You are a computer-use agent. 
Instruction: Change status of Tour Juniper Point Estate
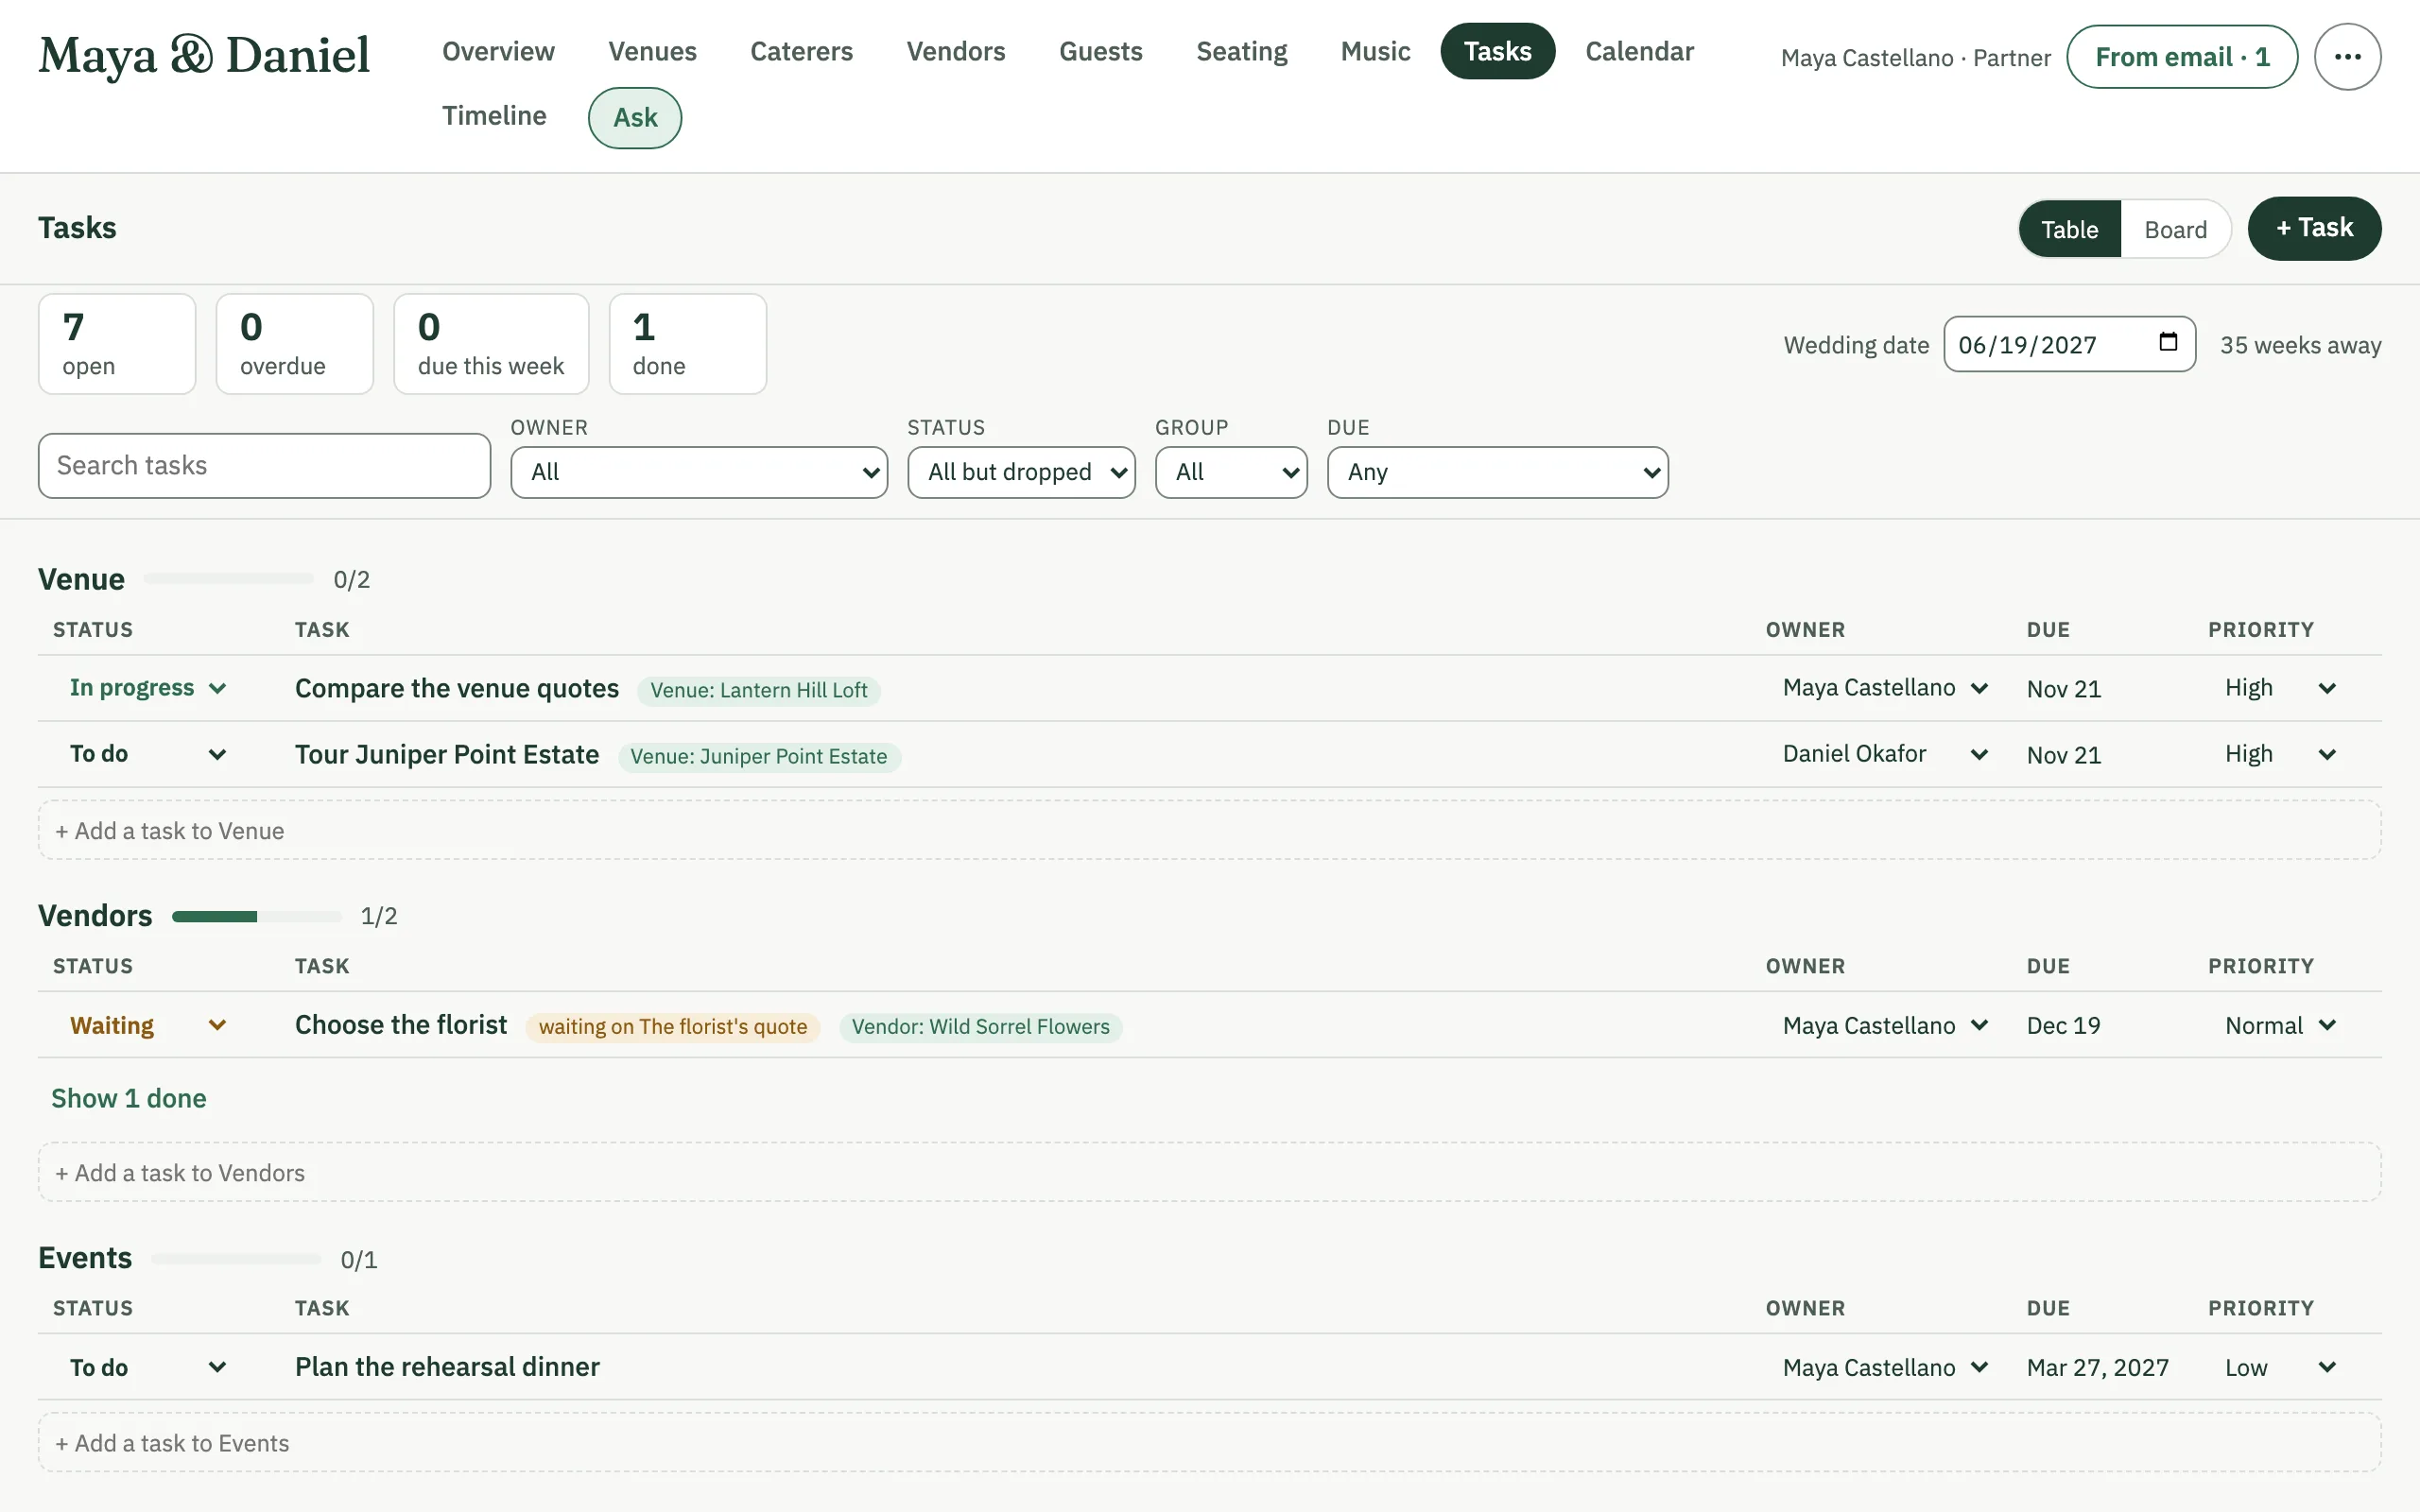pos(148,754)
